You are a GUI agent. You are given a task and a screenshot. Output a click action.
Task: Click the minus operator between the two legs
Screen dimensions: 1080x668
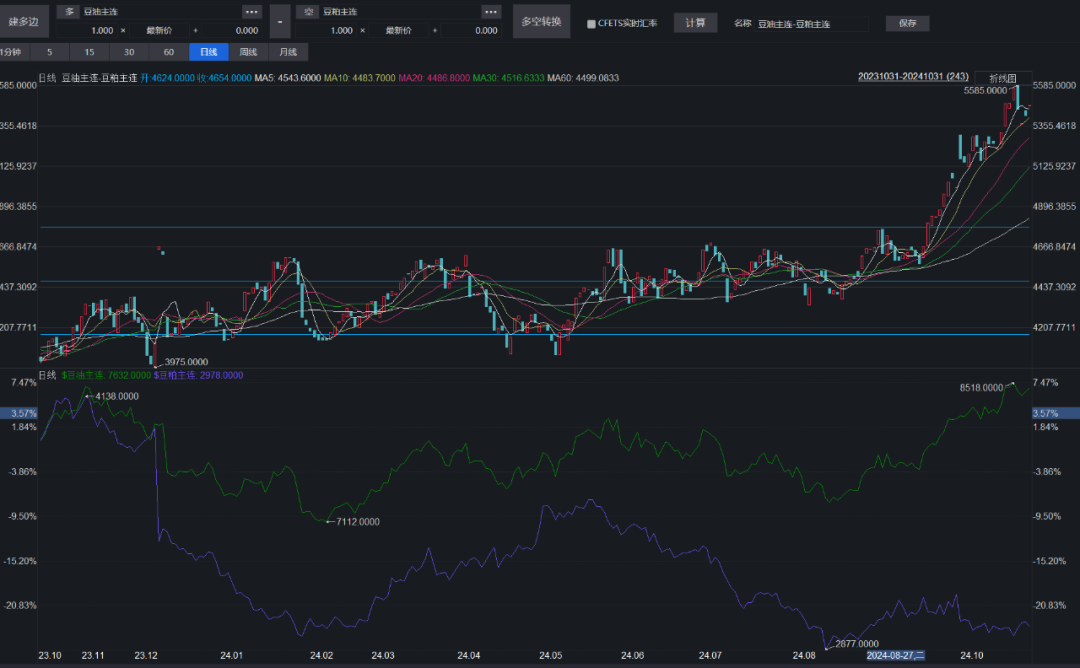click(x=280, y=21)
